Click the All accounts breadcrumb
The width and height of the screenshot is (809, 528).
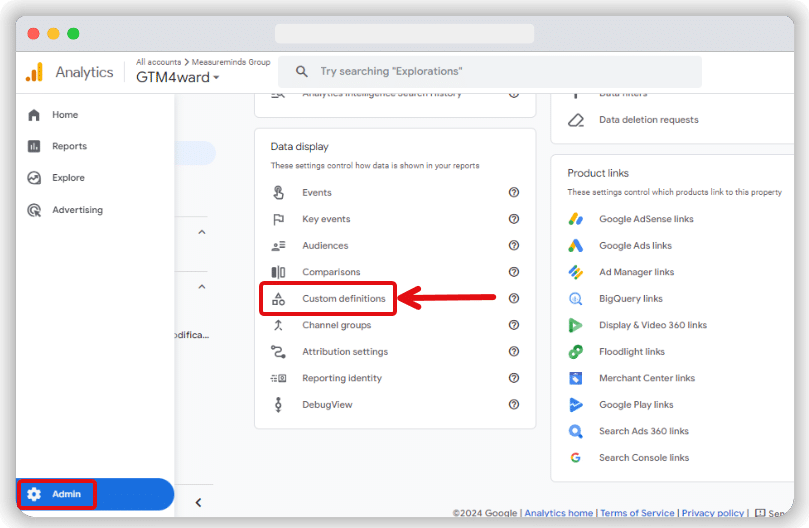(158, 62)
